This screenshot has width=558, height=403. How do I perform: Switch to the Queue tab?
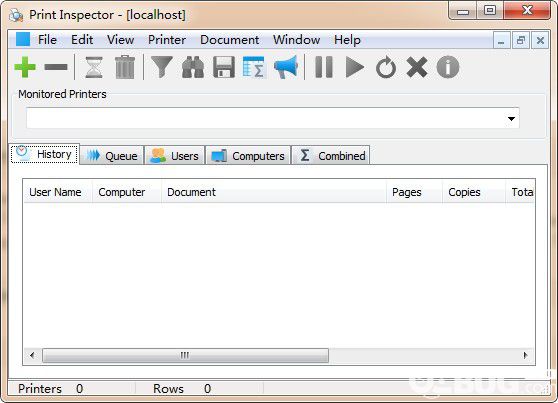pyautogui.click(x=112, y=156)
